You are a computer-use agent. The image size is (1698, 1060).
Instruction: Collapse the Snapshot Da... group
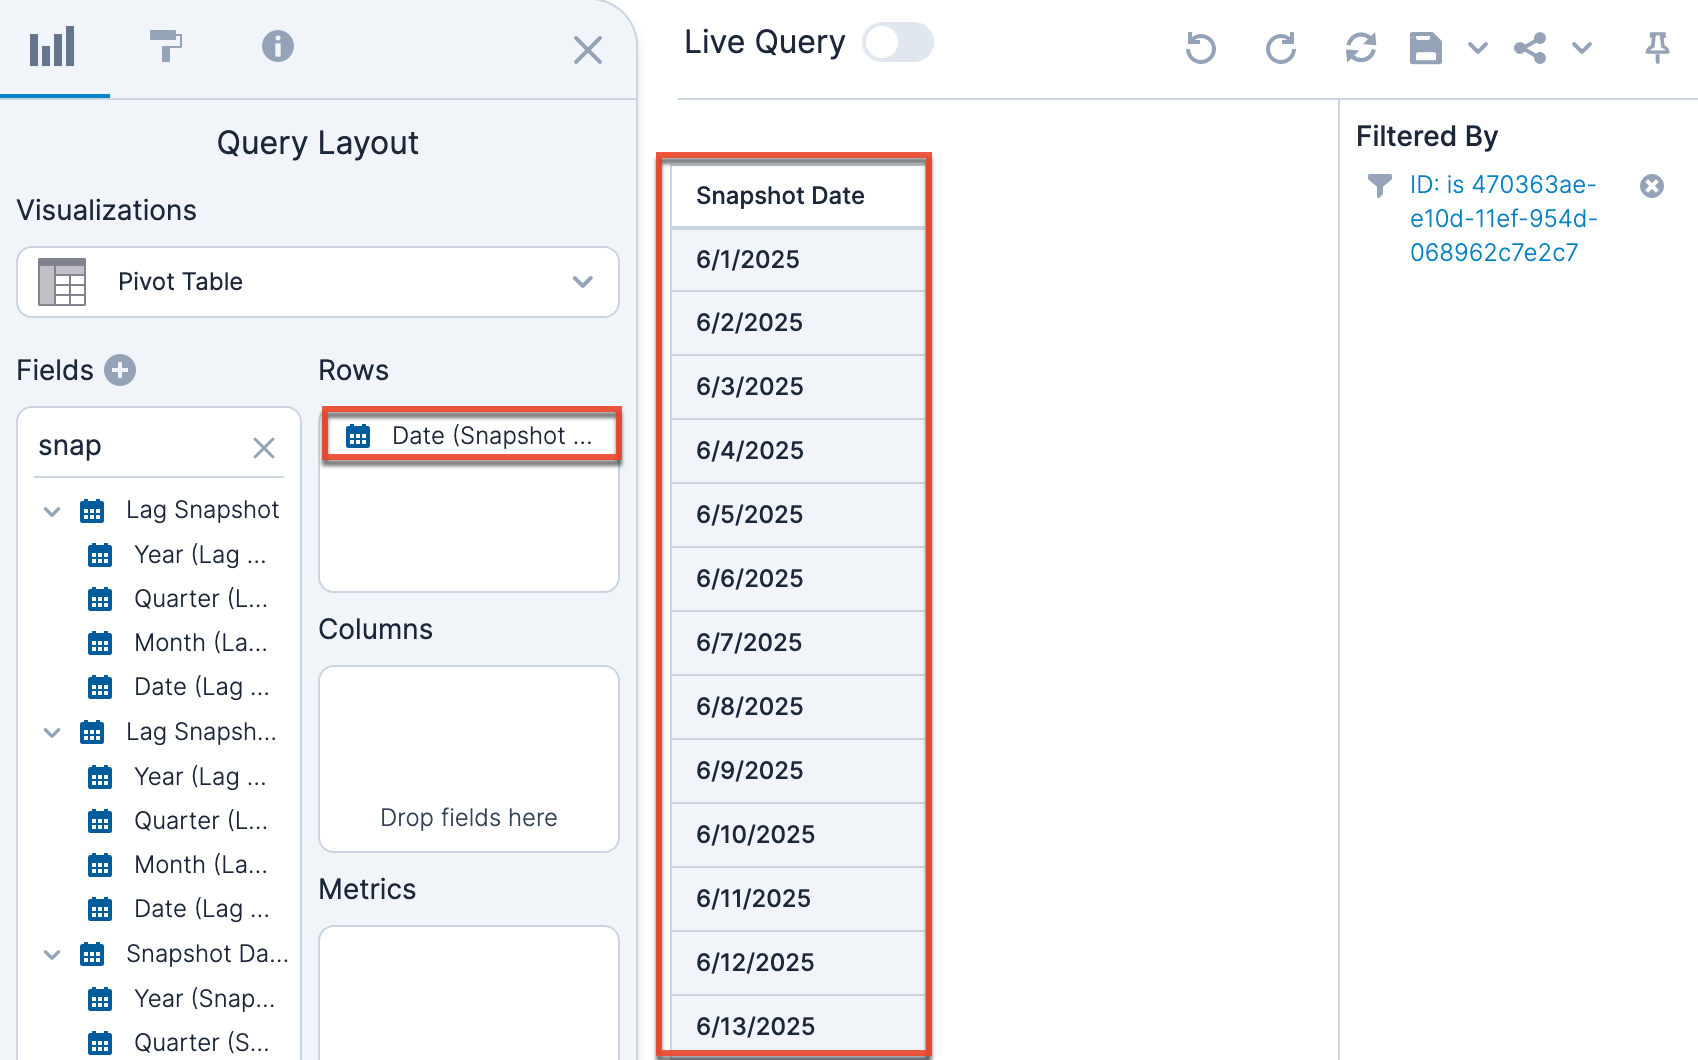[x=52, y=955]
